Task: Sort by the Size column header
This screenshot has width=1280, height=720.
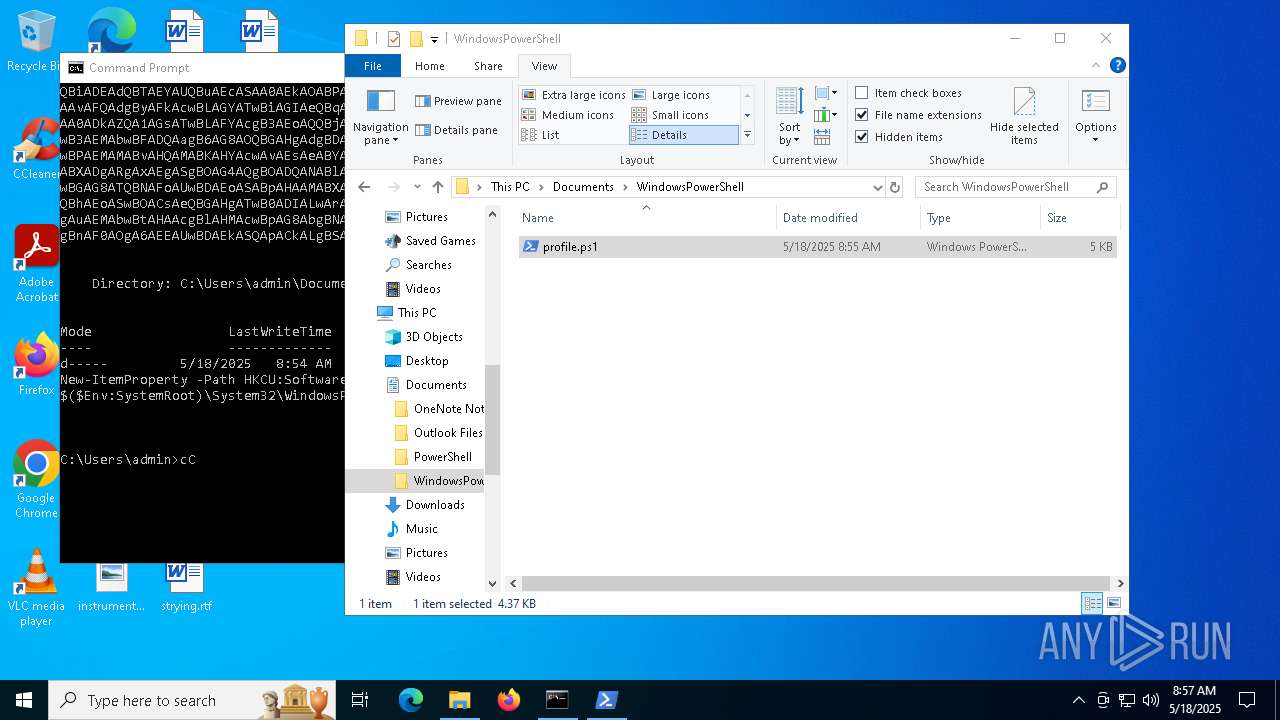Action: 1078,218
